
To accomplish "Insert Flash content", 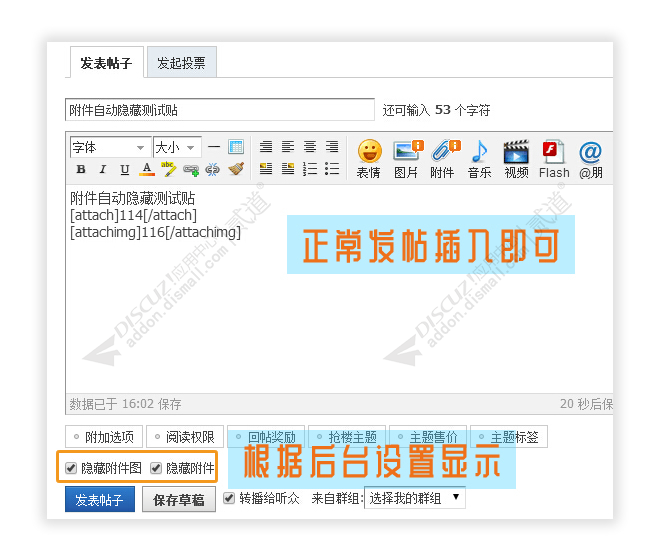I will [x=554, y=159].
